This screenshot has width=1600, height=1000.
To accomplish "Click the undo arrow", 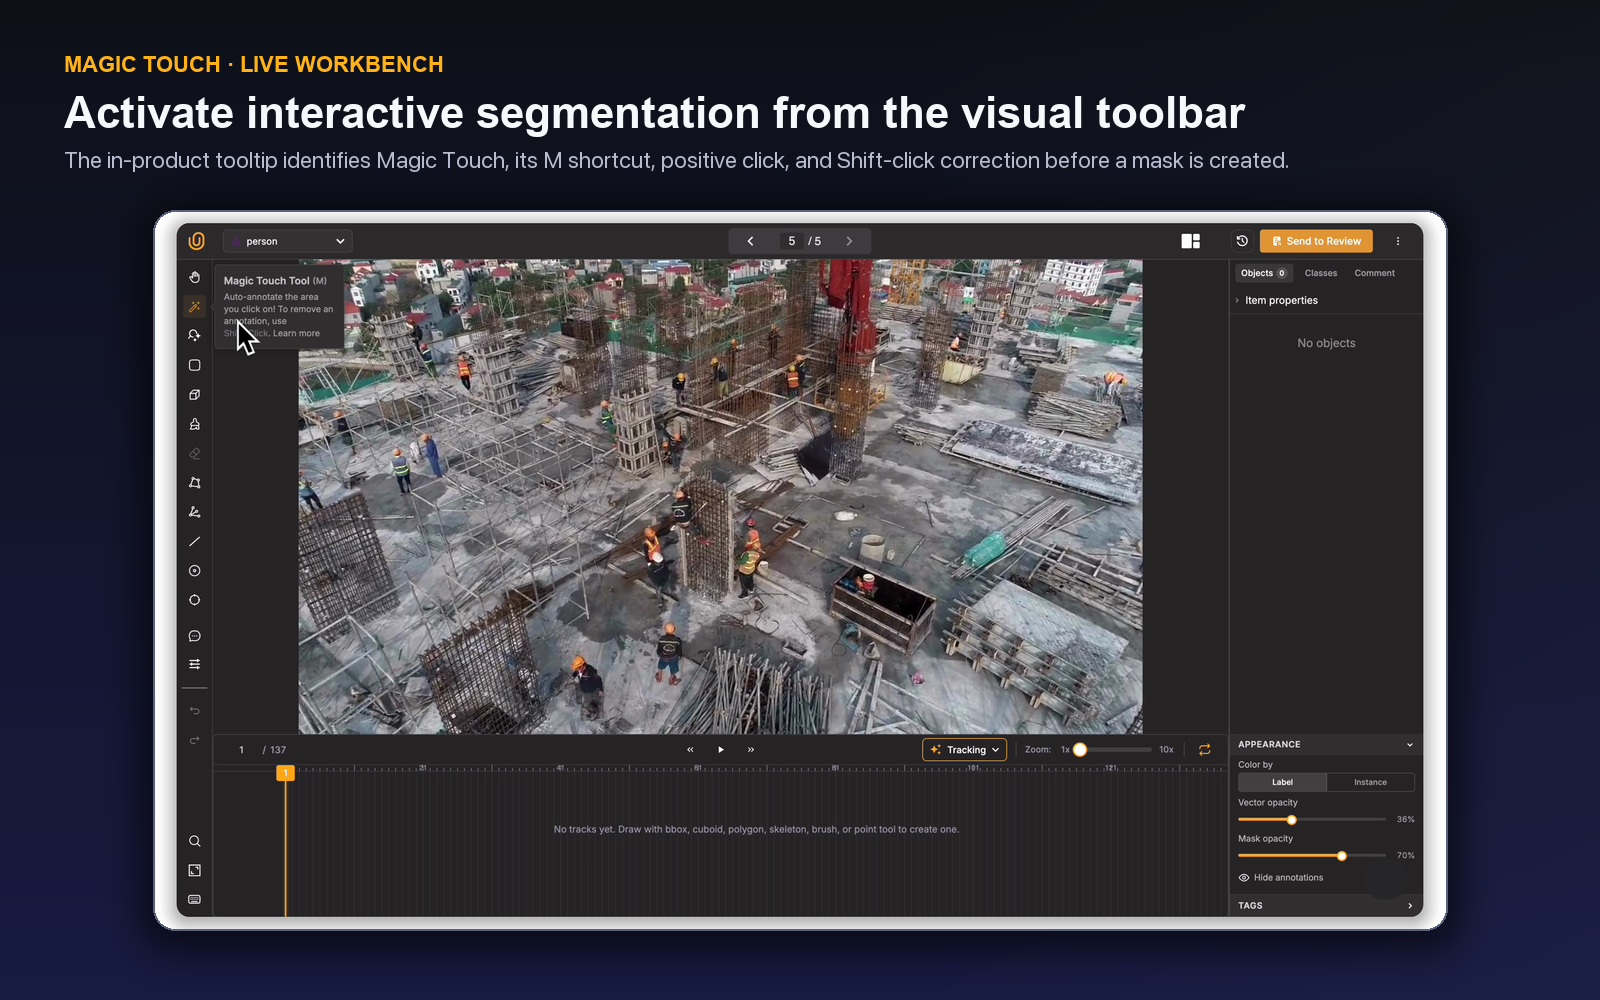I will (x=195, y=711).
